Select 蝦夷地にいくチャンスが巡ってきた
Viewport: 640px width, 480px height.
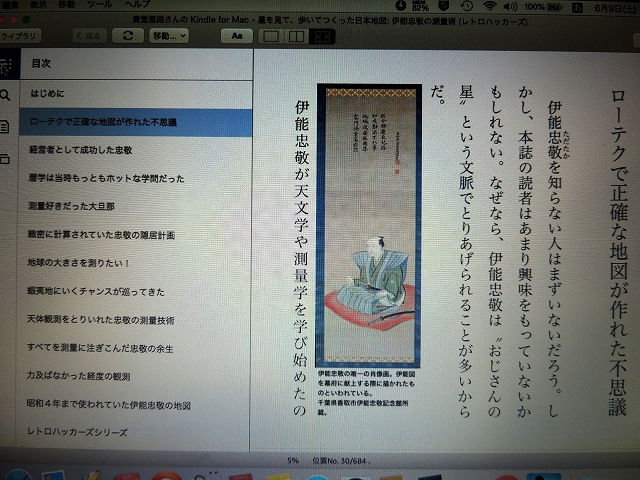[133, 292]
